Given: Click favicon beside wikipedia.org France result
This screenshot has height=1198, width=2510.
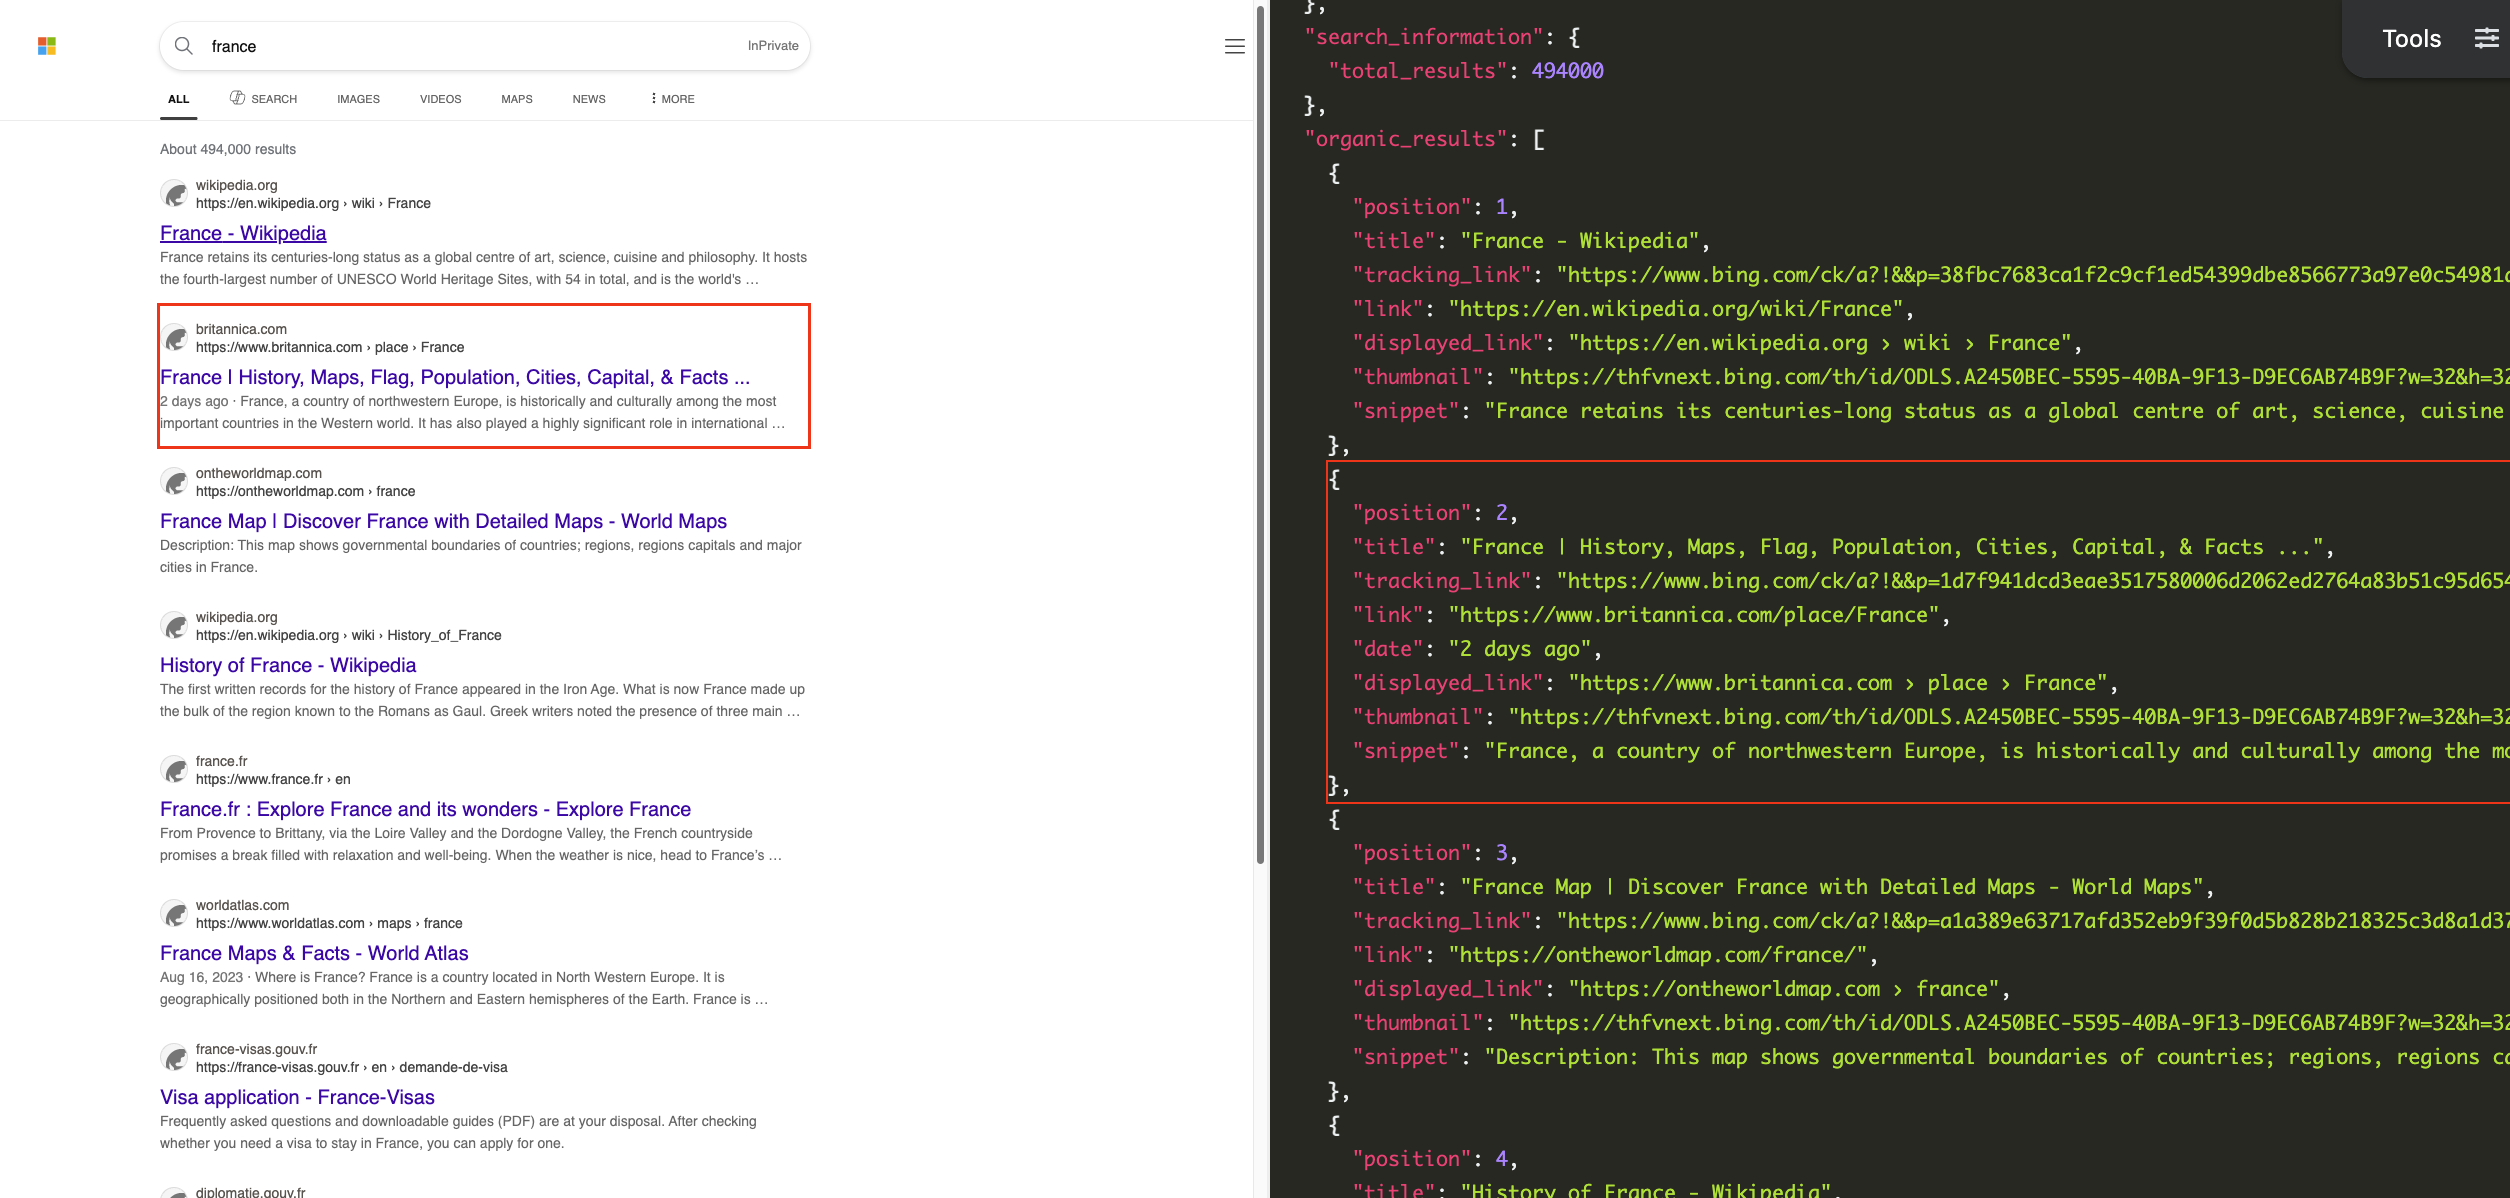Looking at the screenshot, I should click(x=175, y=194).
